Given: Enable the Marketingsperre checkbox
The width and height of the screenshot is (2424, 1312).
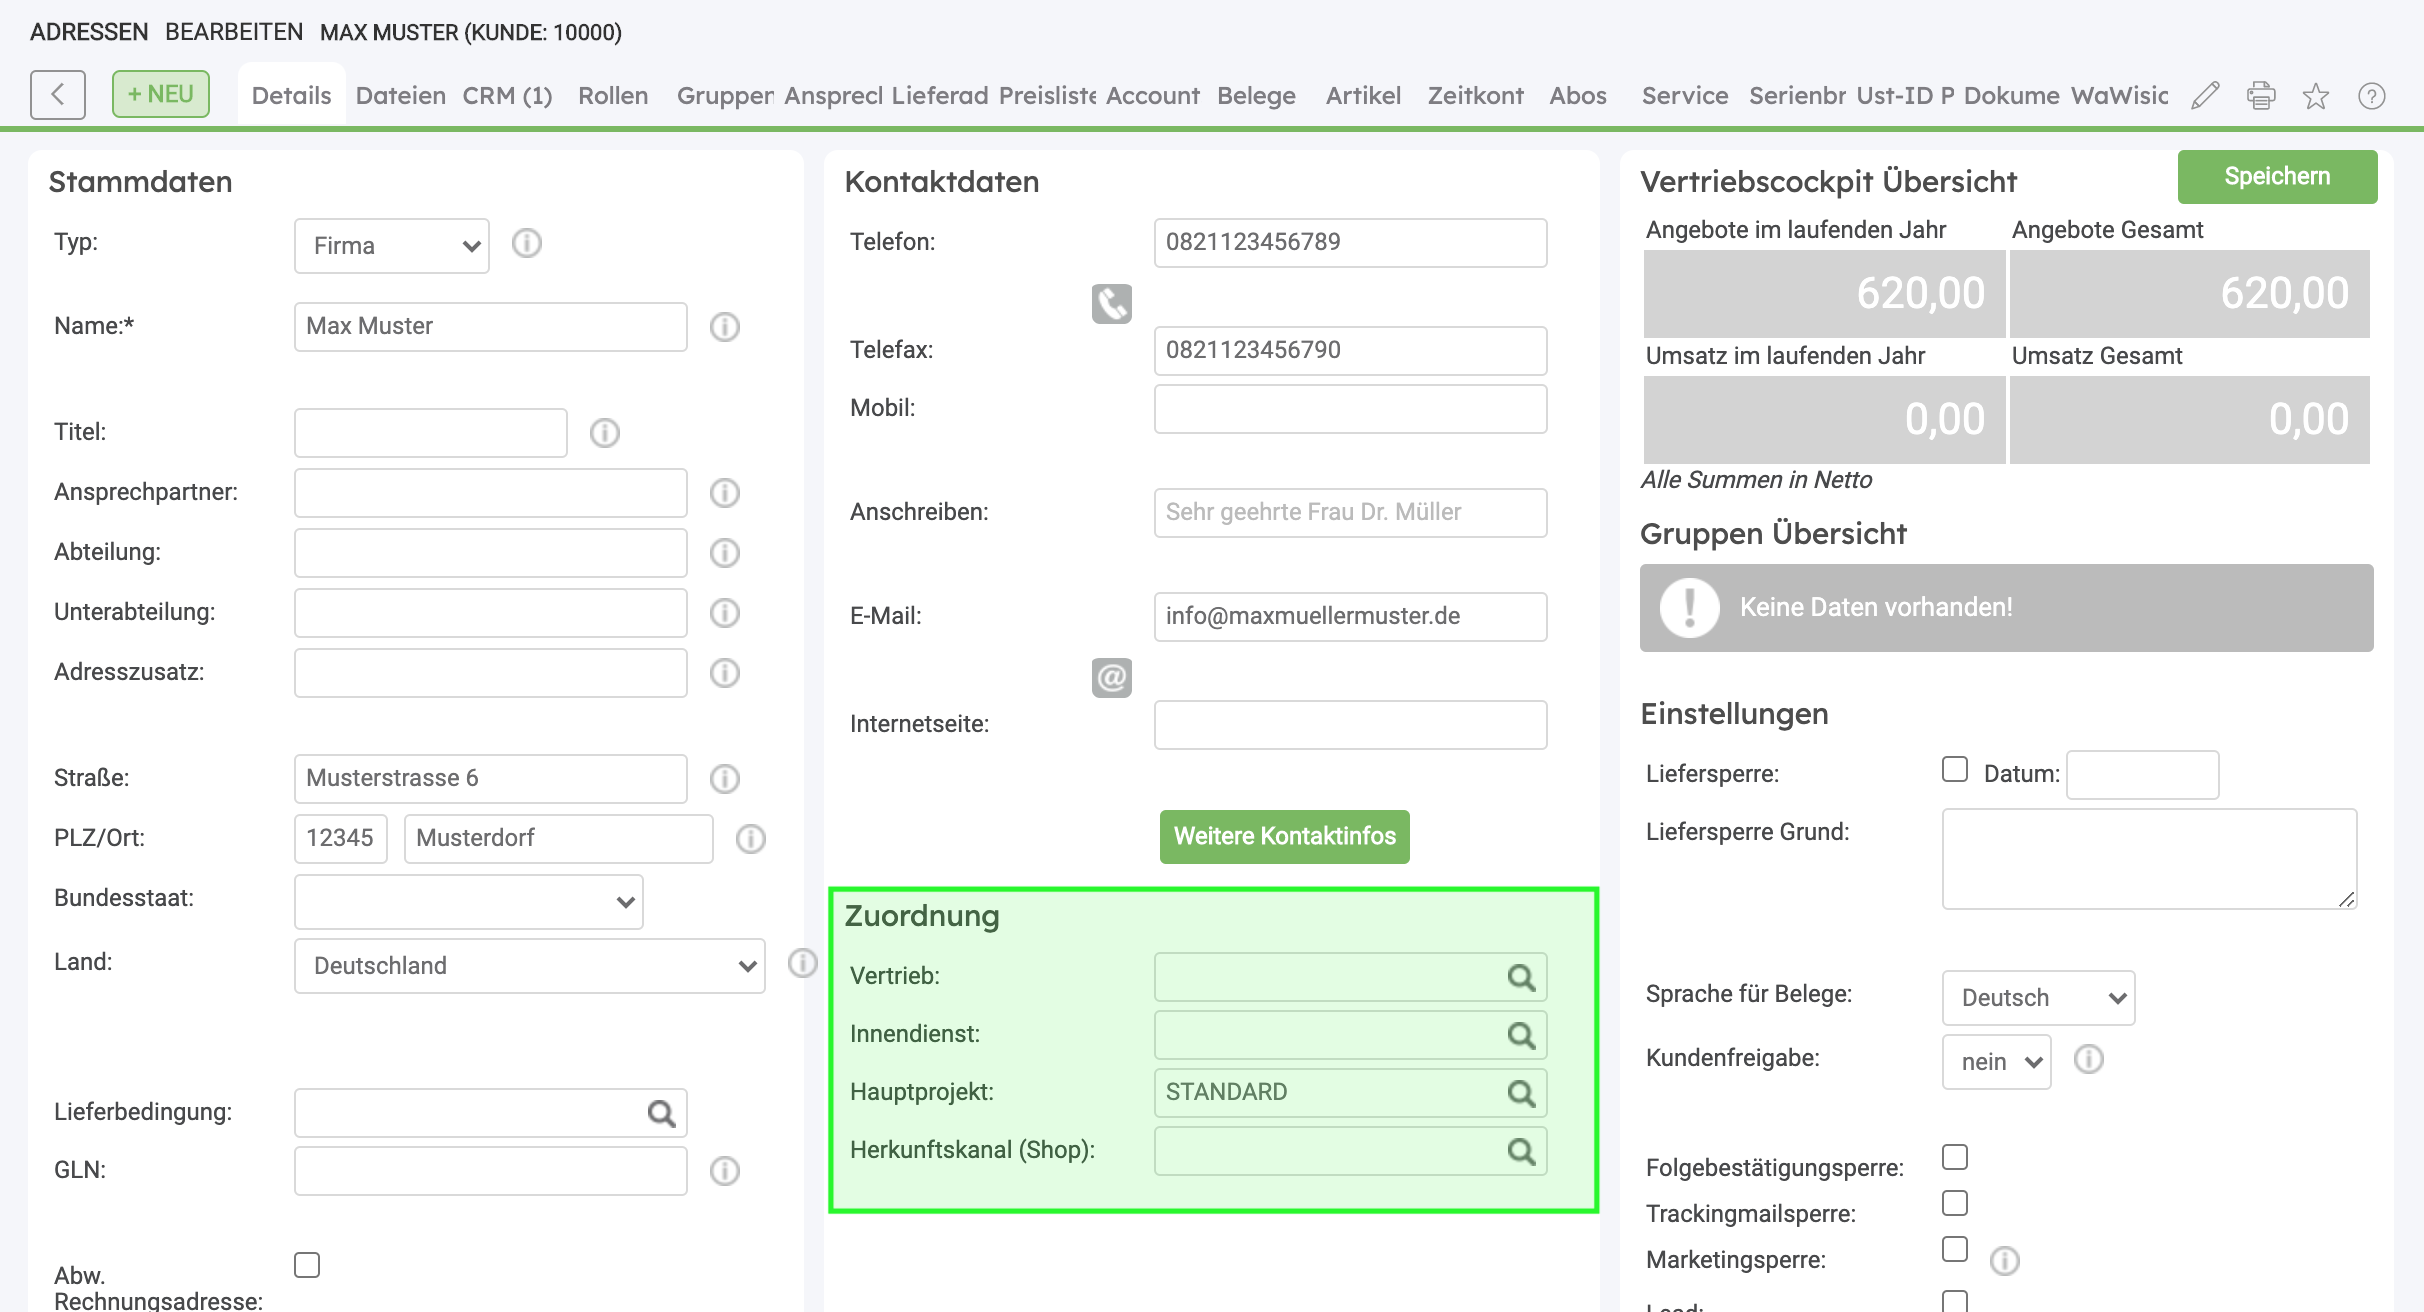Looking at the screenshot, I should (x=1954, y=1249).
